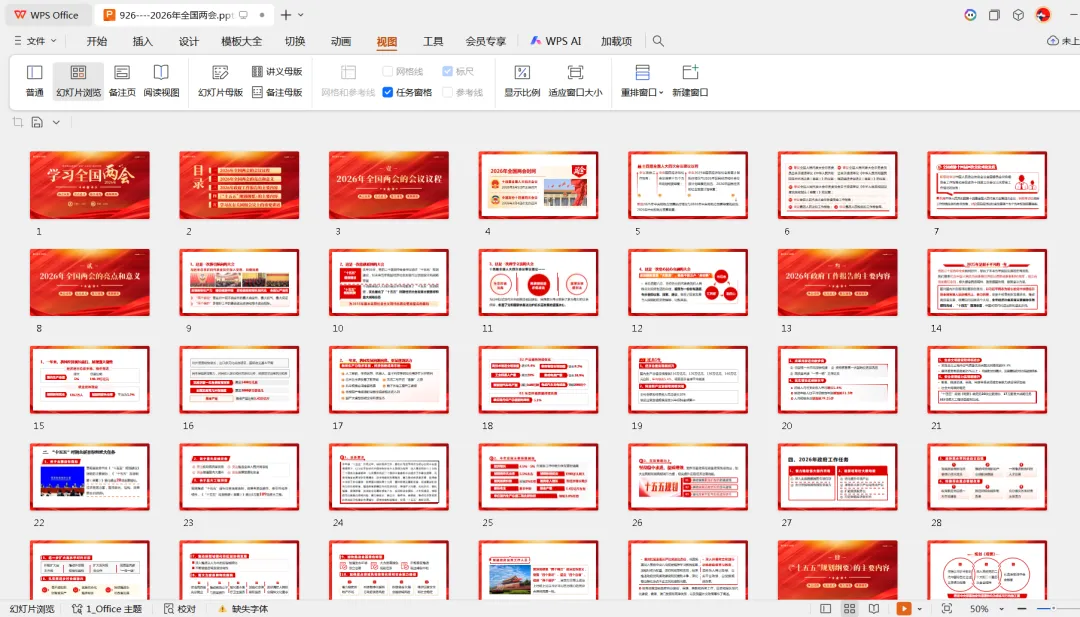Open the 开始 Home tab
1080x617 pixels.
[97, 41]
